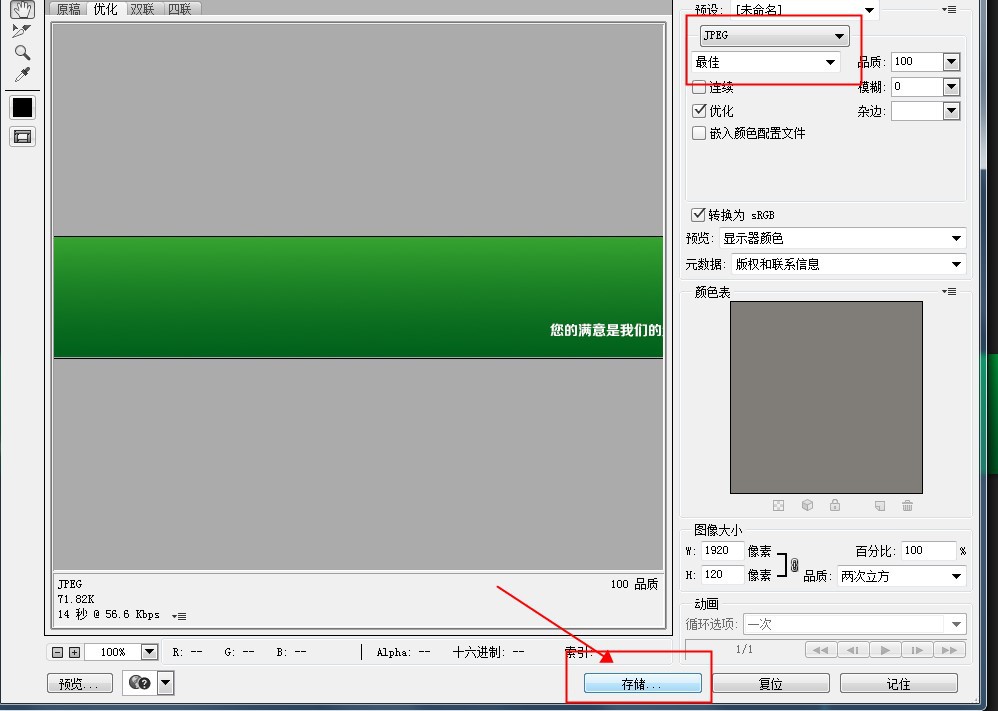This screenshot has height=711, width=998.
Task: Toggle slices visibility icon
Action: (x=22, y=136)
